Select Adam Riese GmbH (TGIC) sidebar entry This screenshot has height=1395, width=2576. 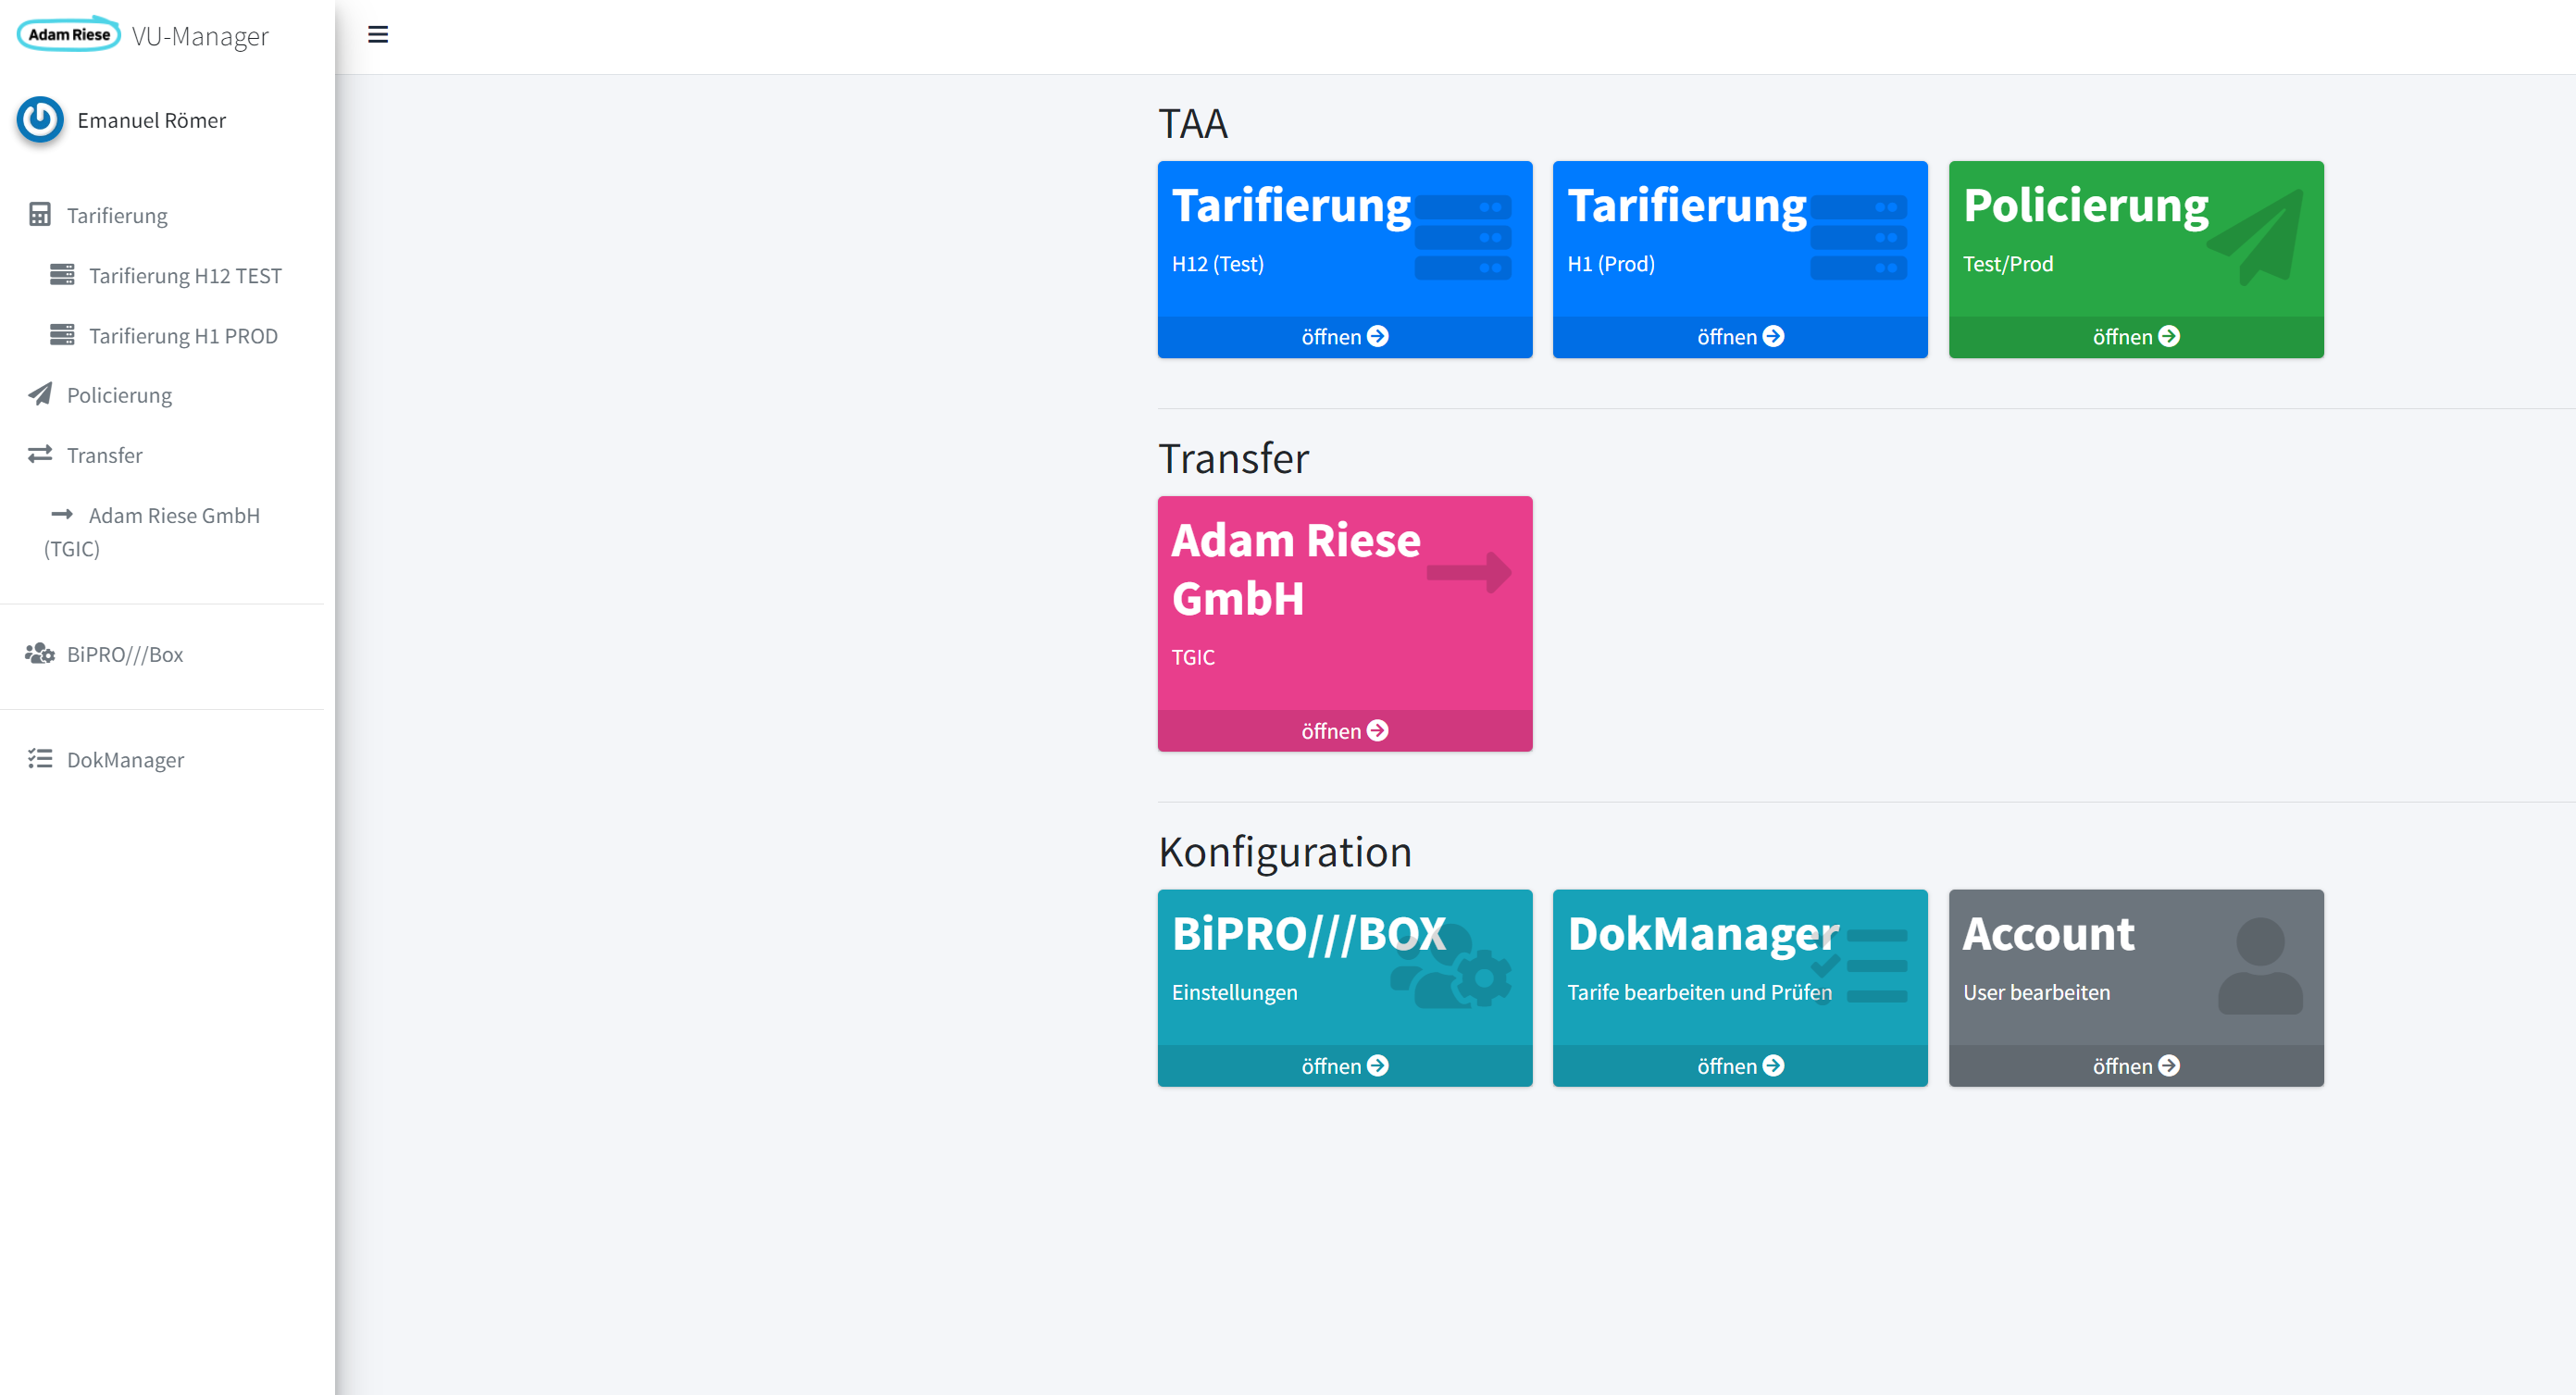(x=174, y=516)
